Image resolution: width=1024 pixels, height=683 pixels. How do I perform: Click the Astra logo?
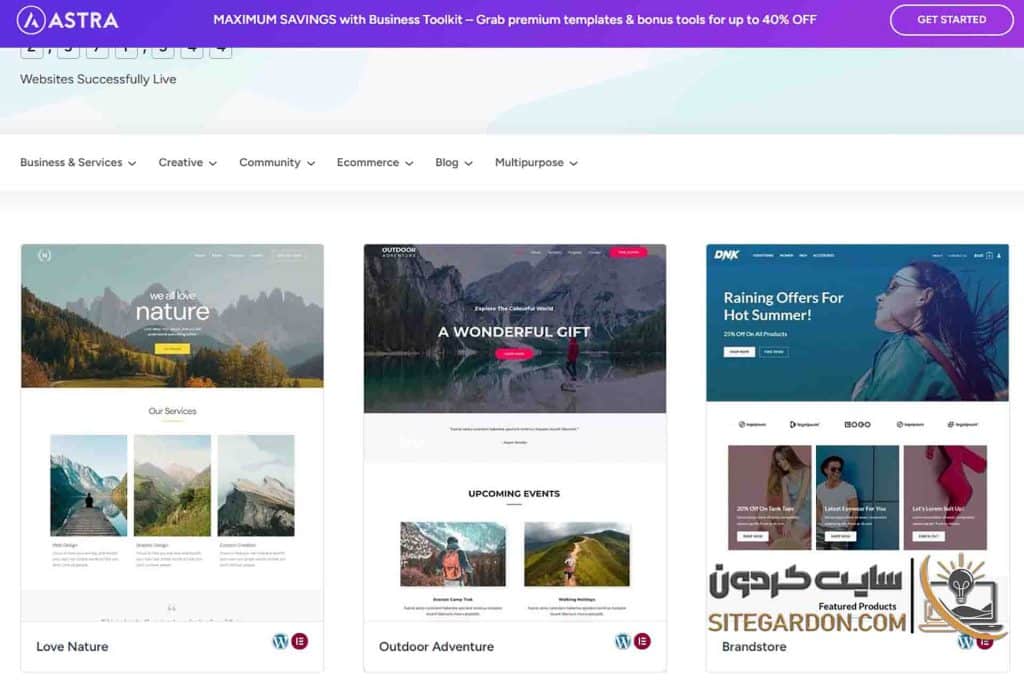pos(67,20)
